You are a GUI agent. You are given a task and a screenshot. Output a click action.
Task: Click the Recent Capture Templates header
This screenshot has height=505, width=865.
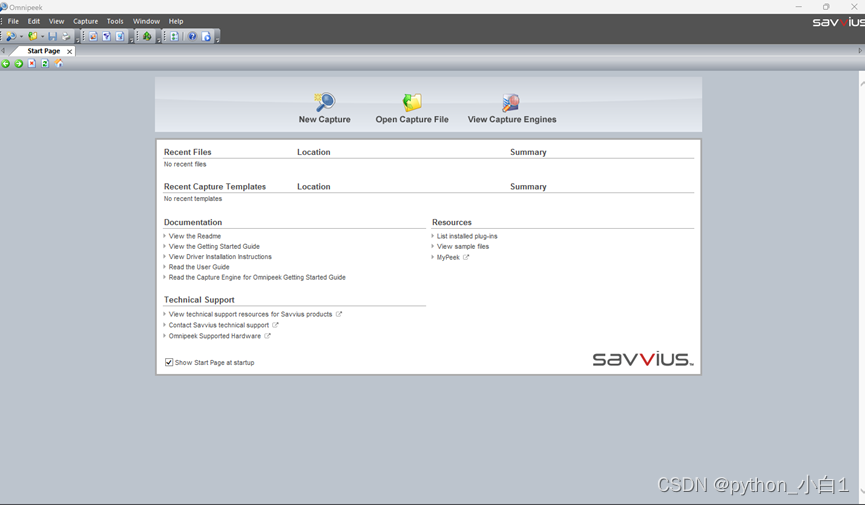[215, 187]
